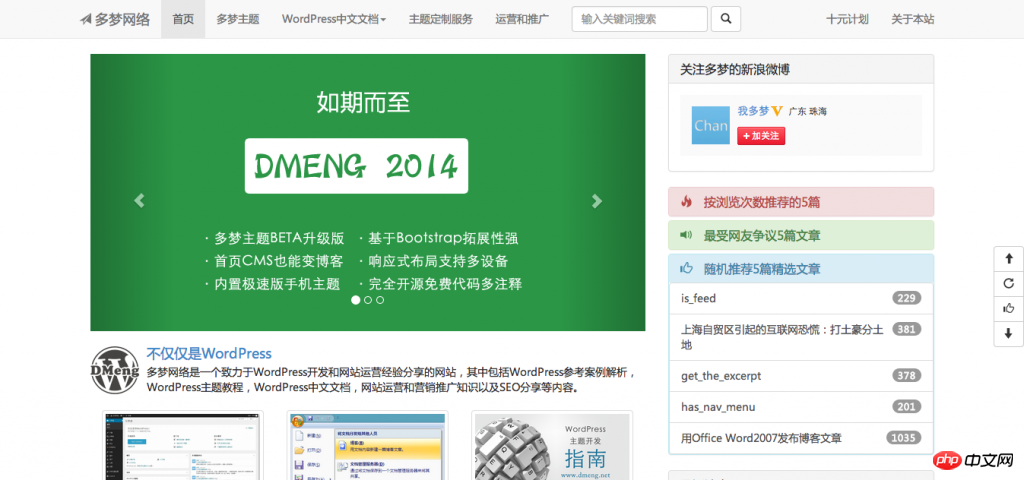Click the scroll-to-top arrow in floating toolbar
1024x480 pixels.
point(1008,258)
